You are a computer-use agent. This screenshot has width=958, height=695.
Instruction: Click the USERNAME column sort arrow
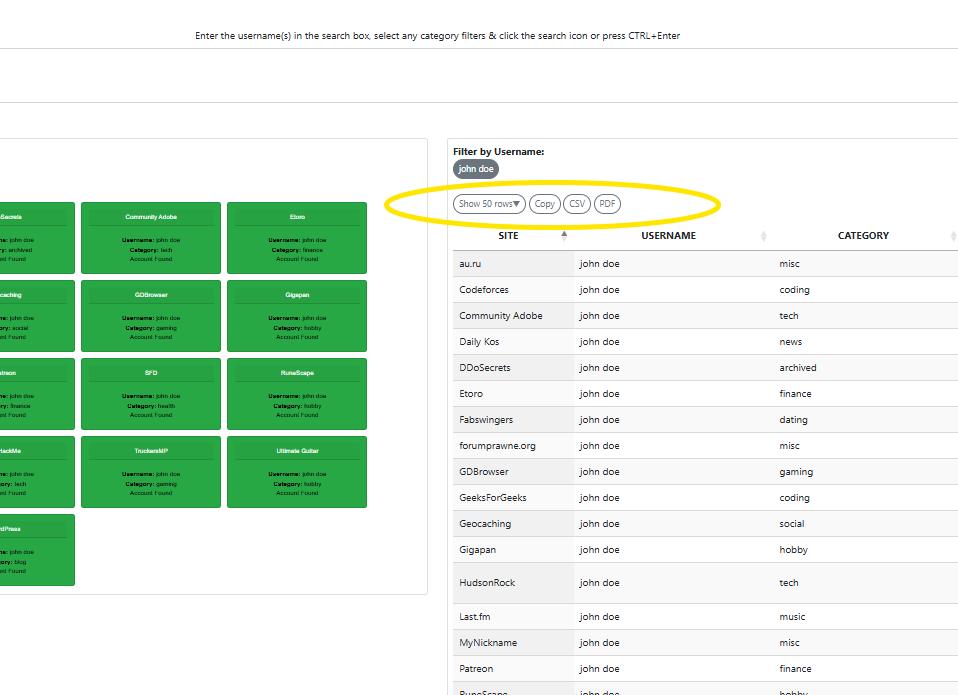click(x=764, y=236)
